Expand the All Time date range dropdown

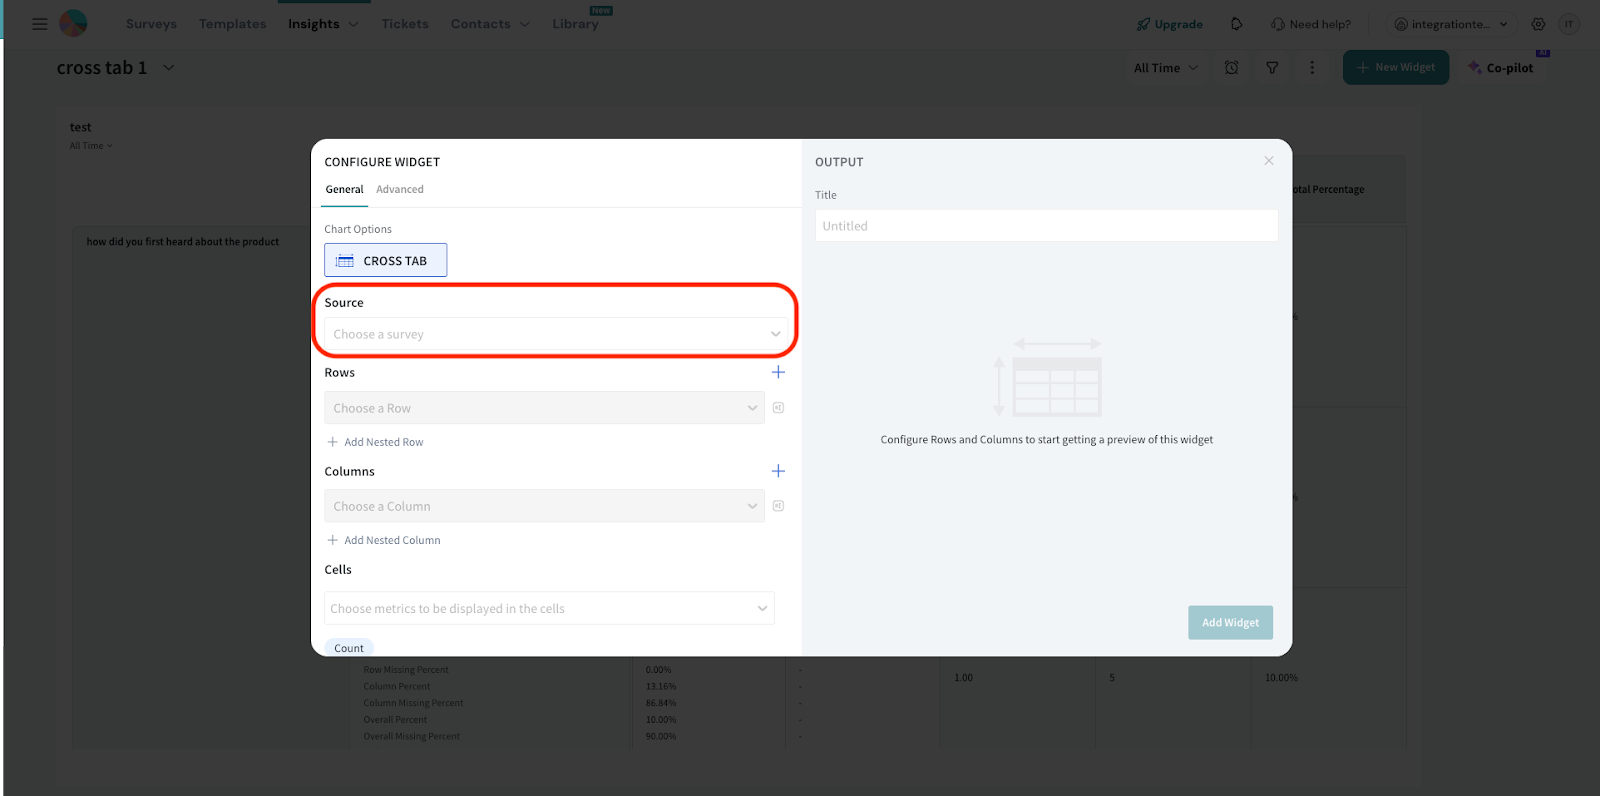[1165, 68]
